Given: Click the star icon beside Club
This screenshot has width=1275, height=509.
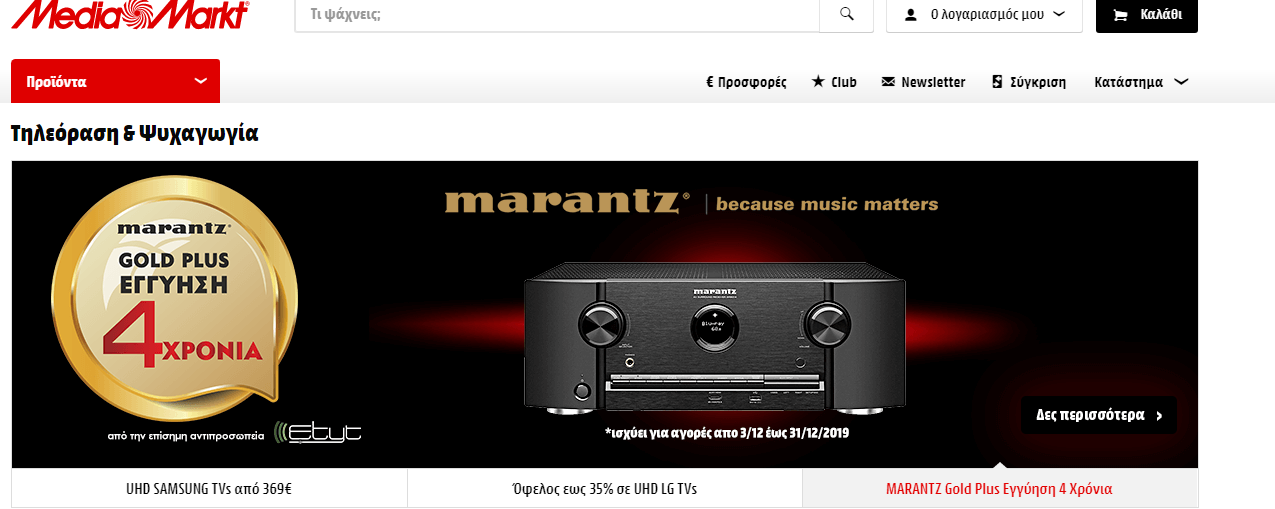Looking at the screenshot, I should (818, 81).
